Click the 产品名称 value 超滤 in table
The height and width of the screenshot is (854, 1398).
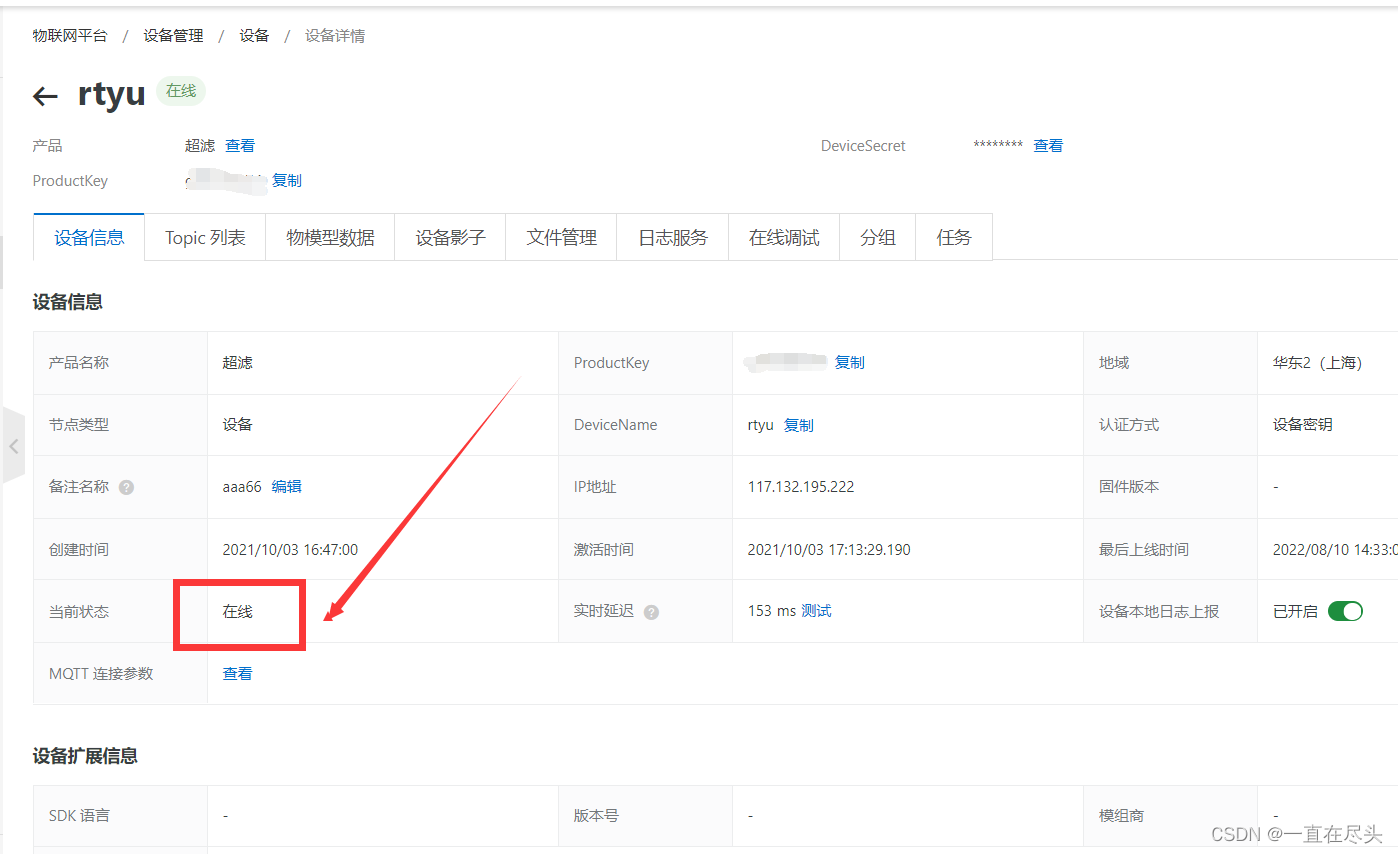237,363
